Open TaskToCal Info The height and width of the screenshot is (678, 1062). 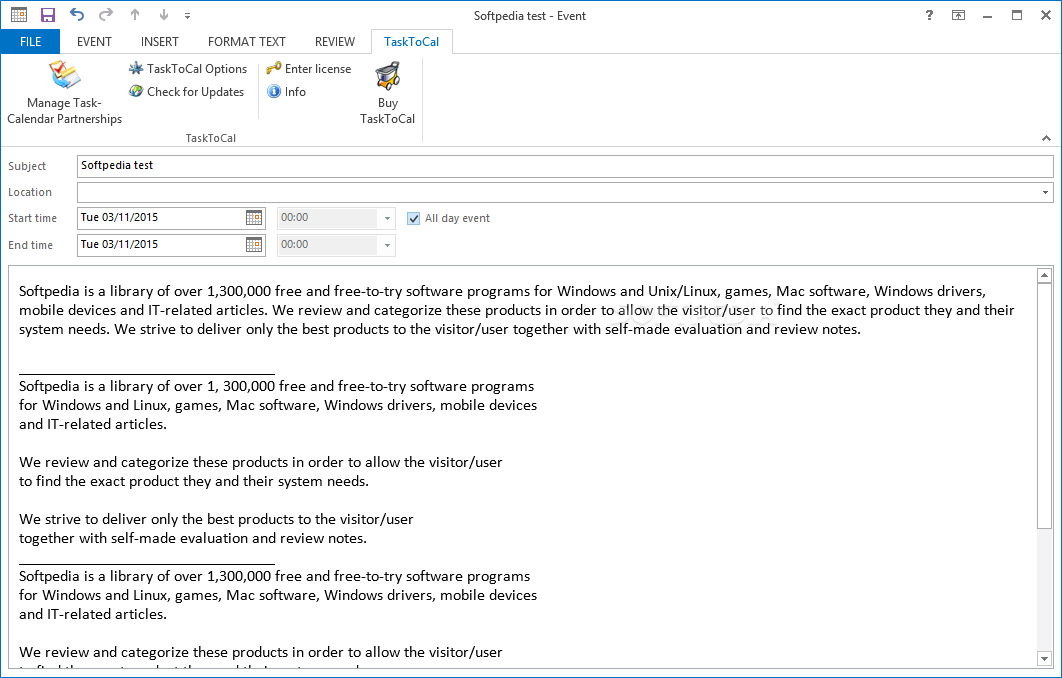click(286, 91)
